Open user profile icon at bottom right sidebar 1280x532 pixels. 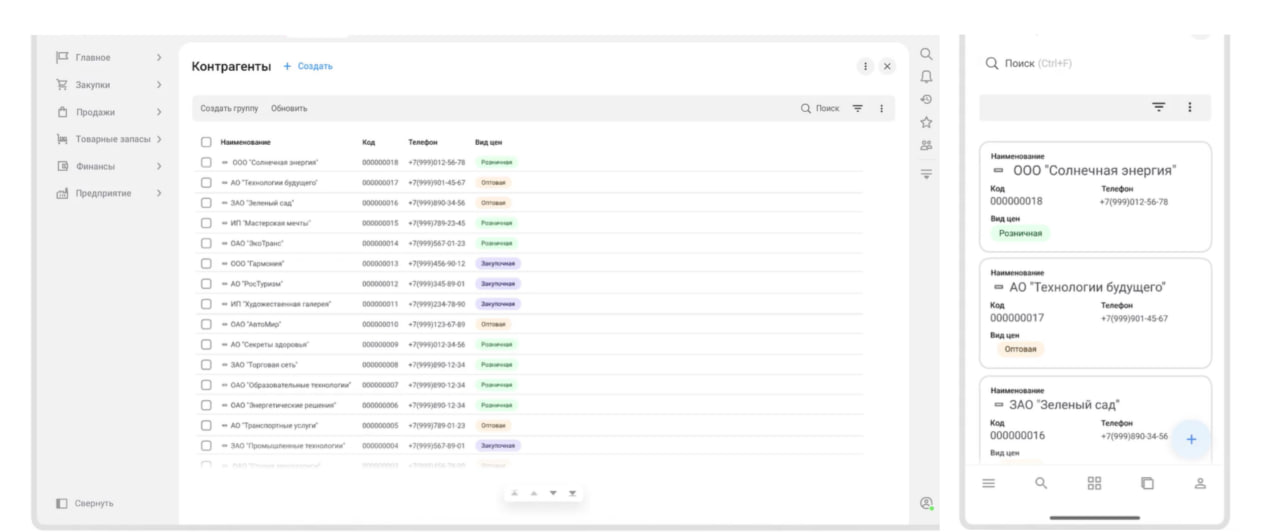pos(926,503)
